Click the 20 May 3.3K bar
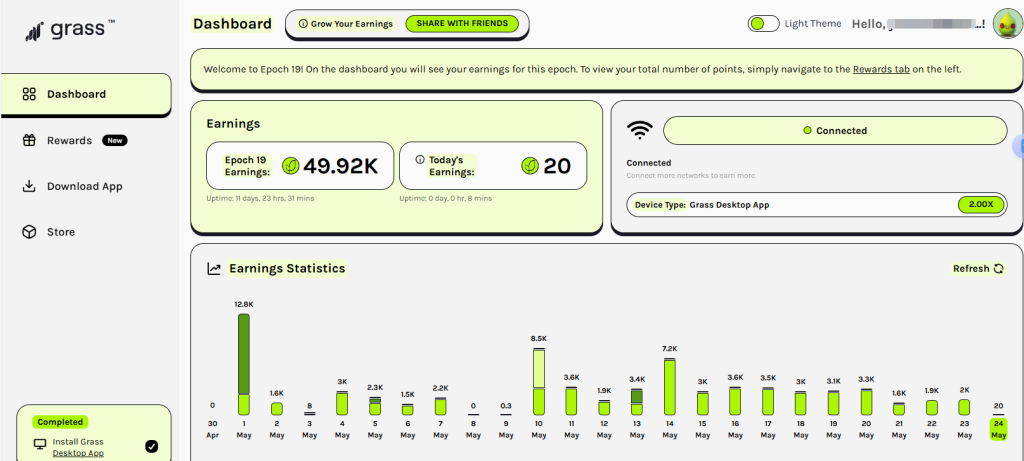The image size is (1024, 461). (866, 402)
